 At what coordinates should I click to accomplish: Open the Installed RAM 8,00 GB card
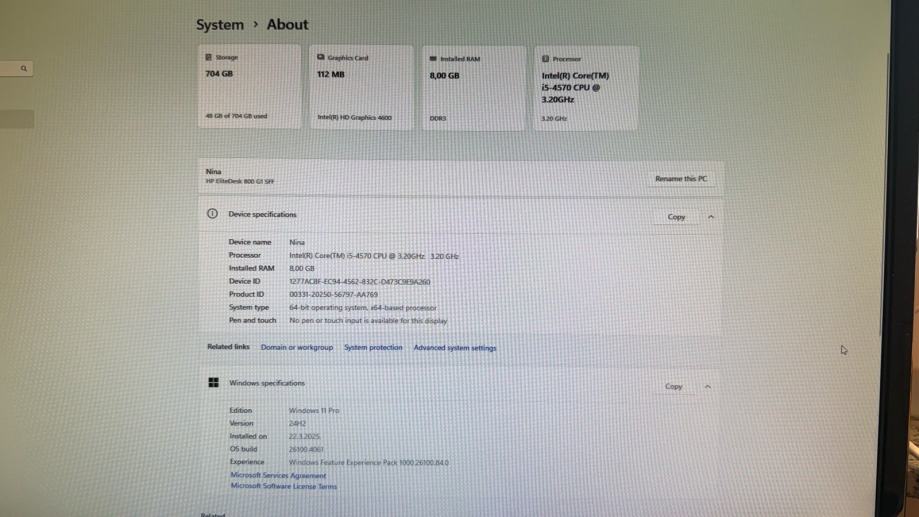pos(474,89)
